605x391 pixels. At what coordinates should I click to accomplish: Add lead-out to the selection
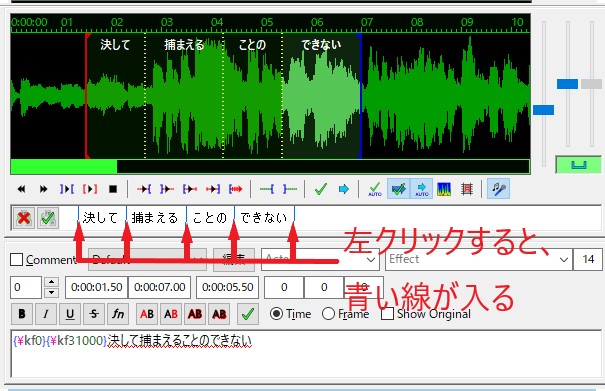289,189
